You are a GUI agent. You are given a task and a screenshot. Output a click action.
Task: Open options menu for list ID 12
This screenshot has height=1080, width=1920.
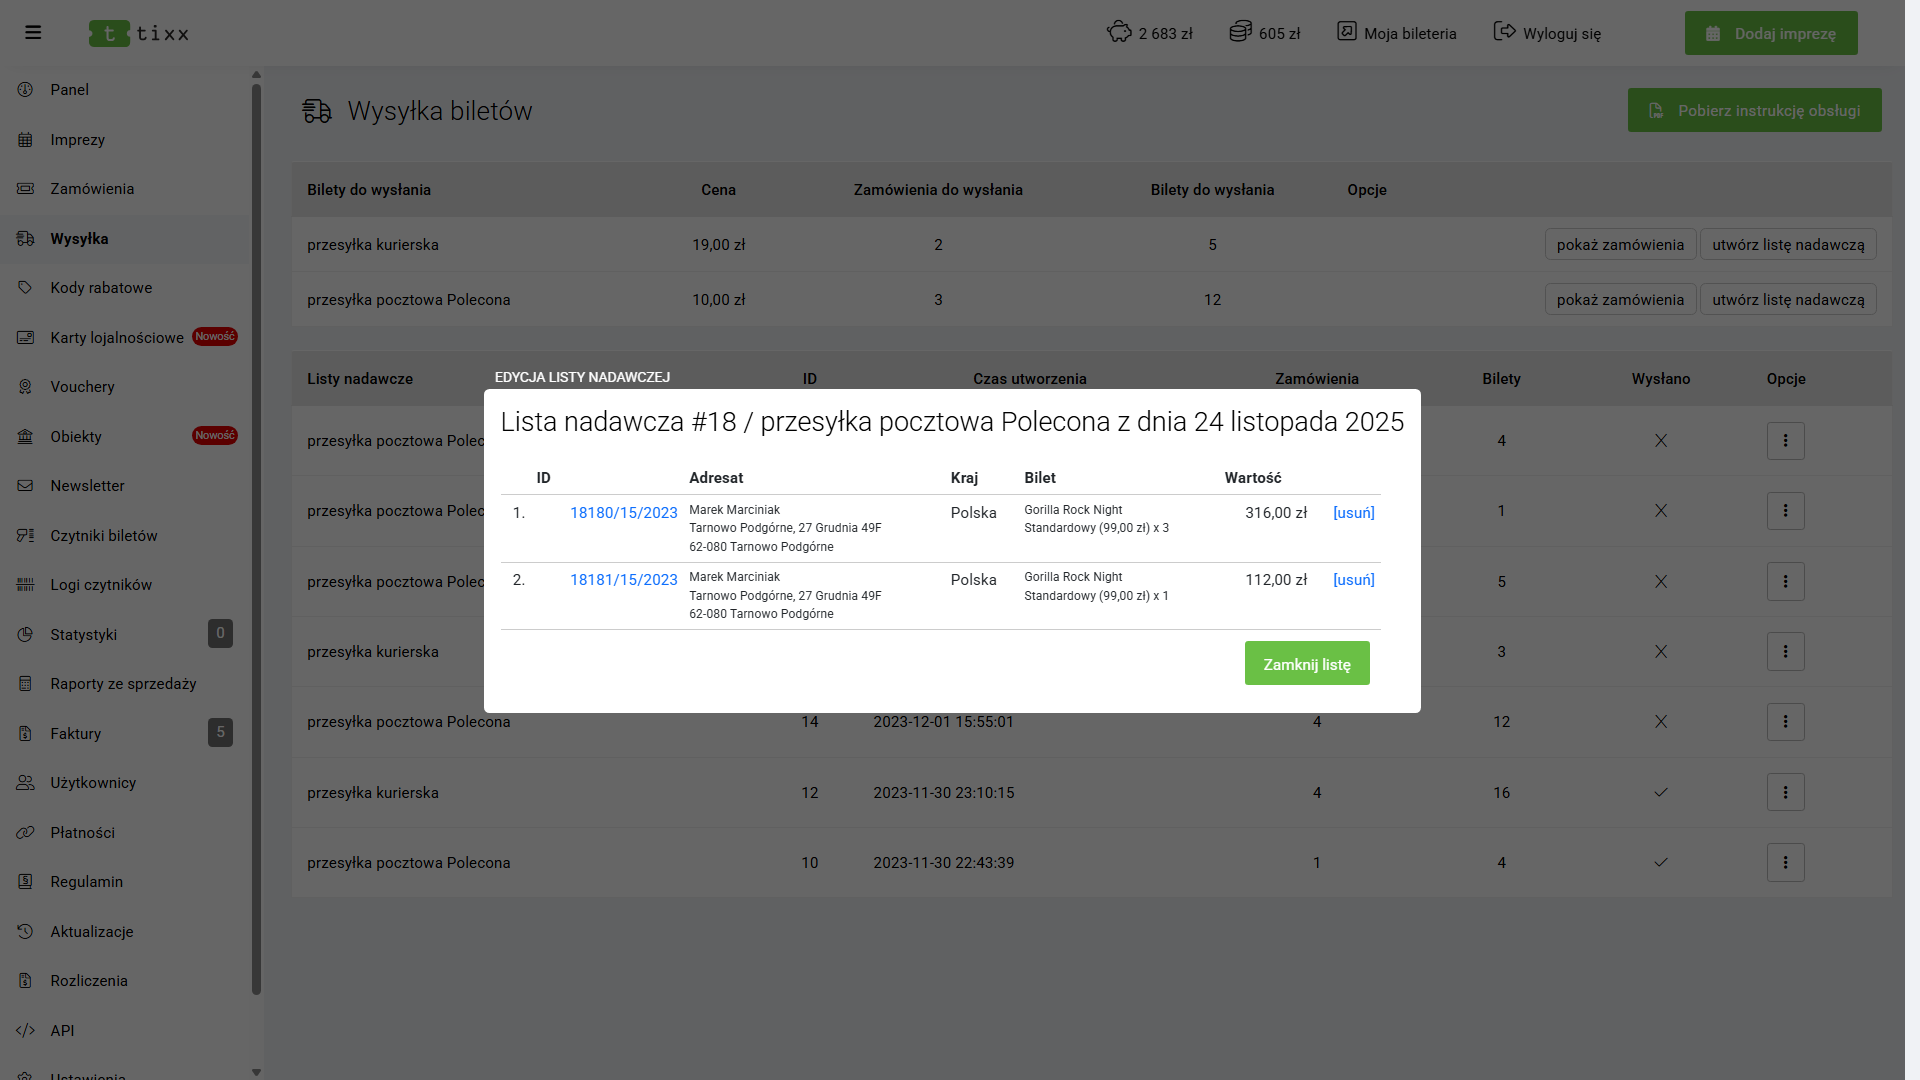[1785, 793]
